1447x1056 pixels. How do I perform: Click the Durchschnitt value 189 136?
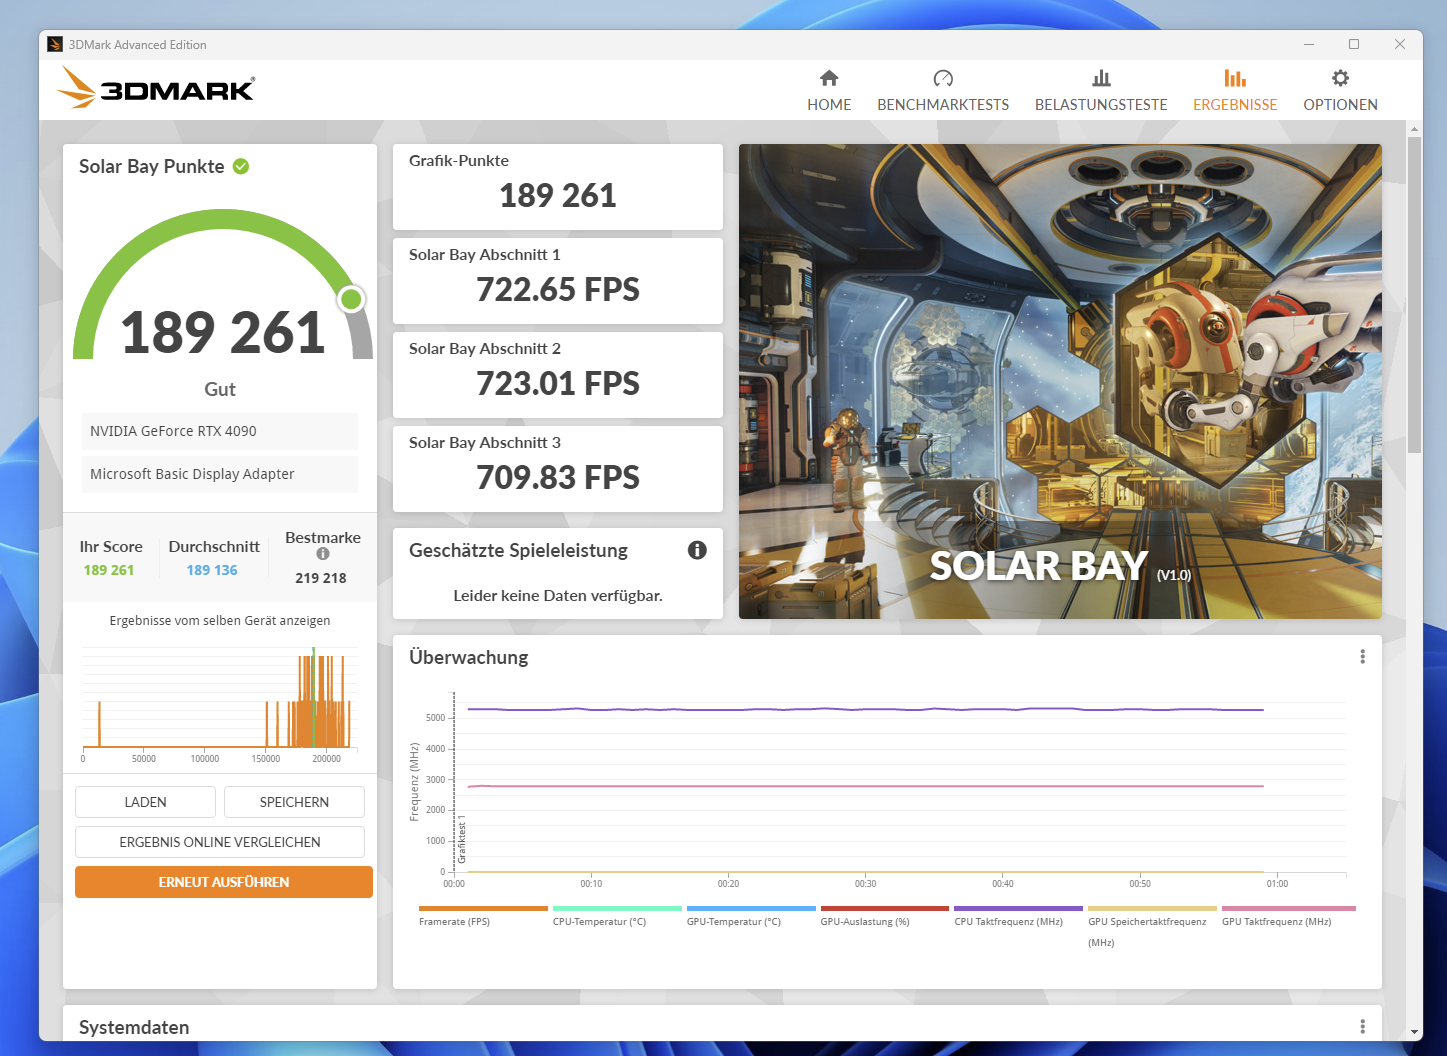coord(212,570)
